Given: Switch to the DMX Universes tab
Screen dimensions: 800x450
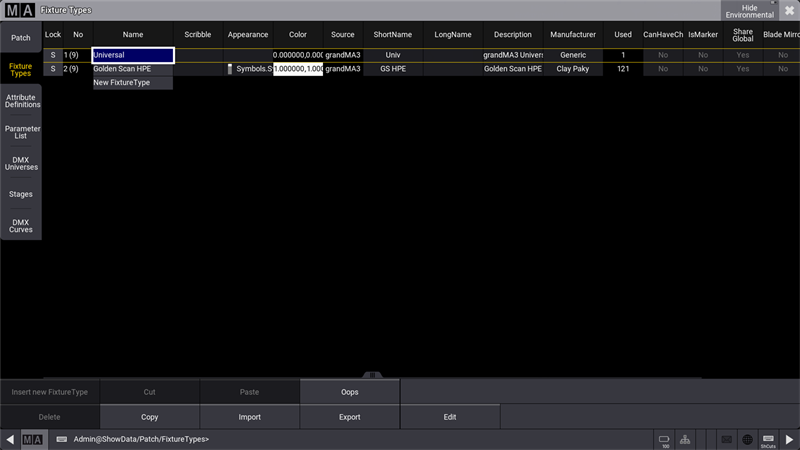Looking at the screenshot, I should [20, 163].
